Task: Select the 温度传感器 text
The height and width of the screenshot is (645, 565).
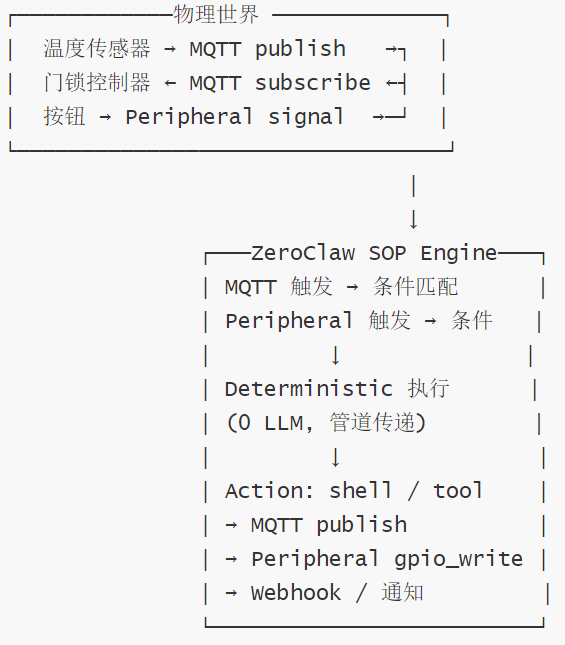Action: pos(97,49)
